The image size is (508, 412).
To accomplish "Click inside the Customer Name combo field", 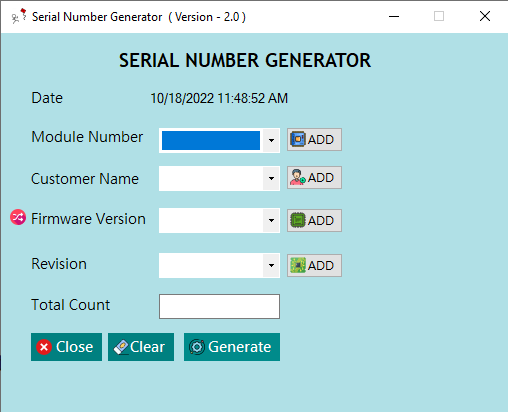I will tap(211, 178).
